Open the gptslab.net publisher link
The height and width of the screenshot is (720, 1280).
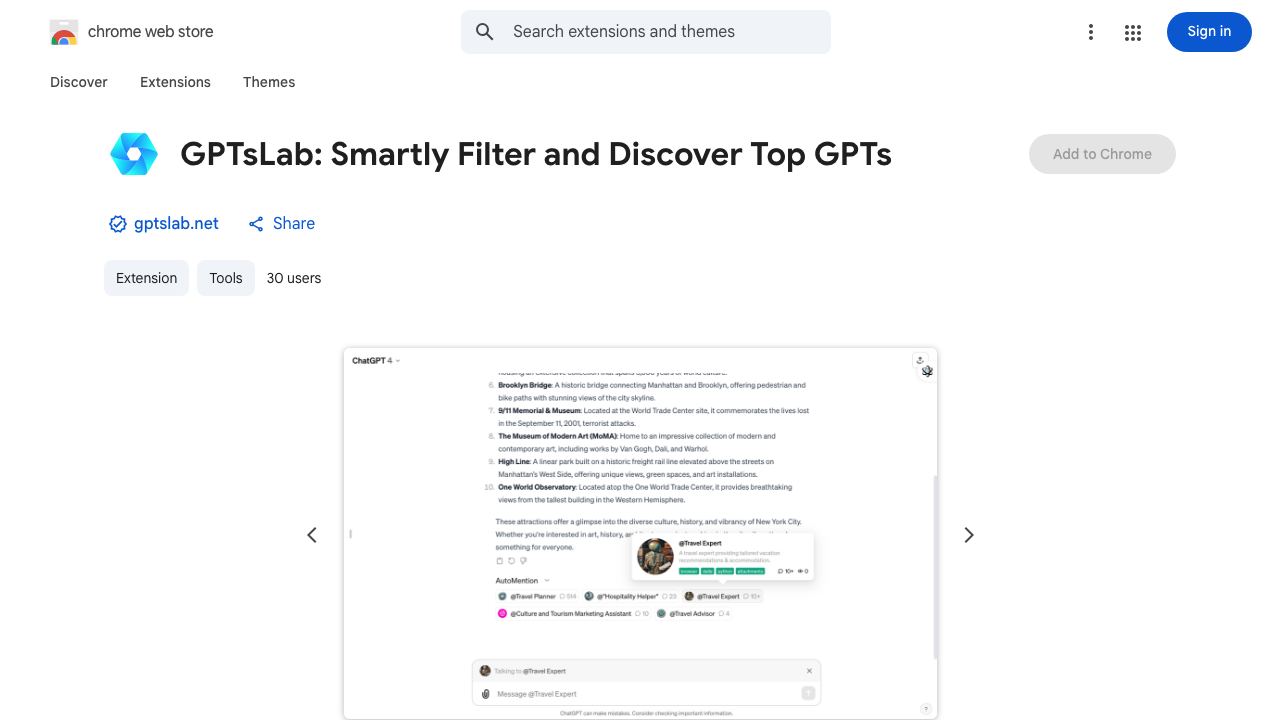(x=176, y=223)
